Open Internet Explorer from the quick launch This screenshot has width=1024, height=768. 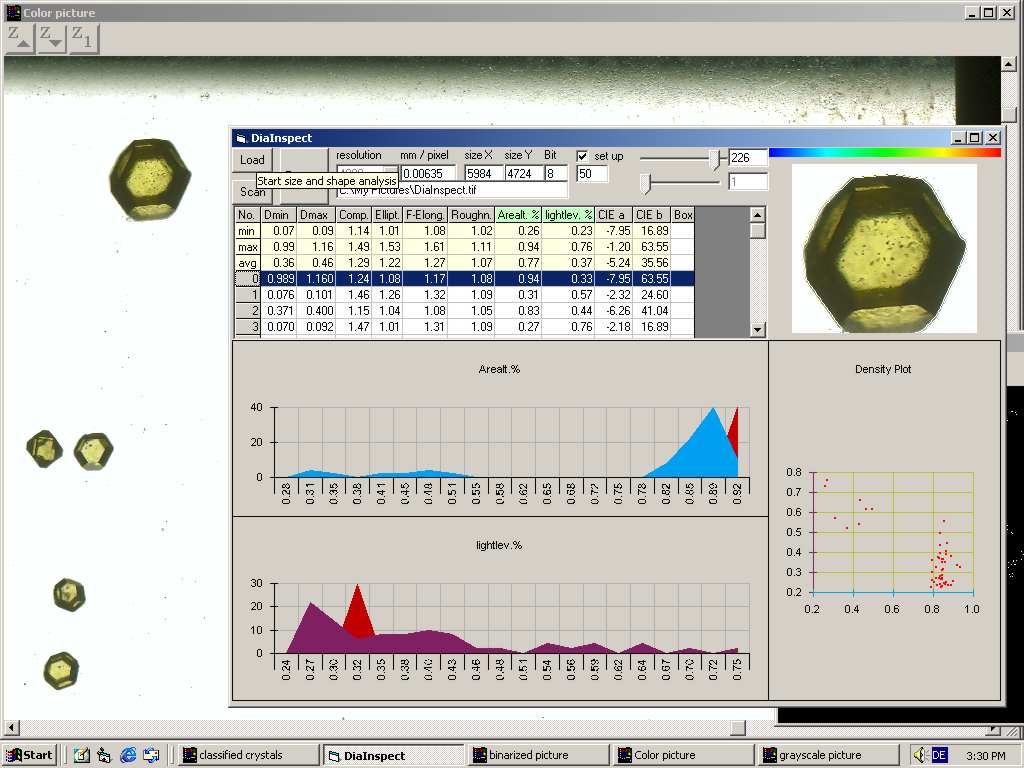pyautogui.click(x=128, y=755)
